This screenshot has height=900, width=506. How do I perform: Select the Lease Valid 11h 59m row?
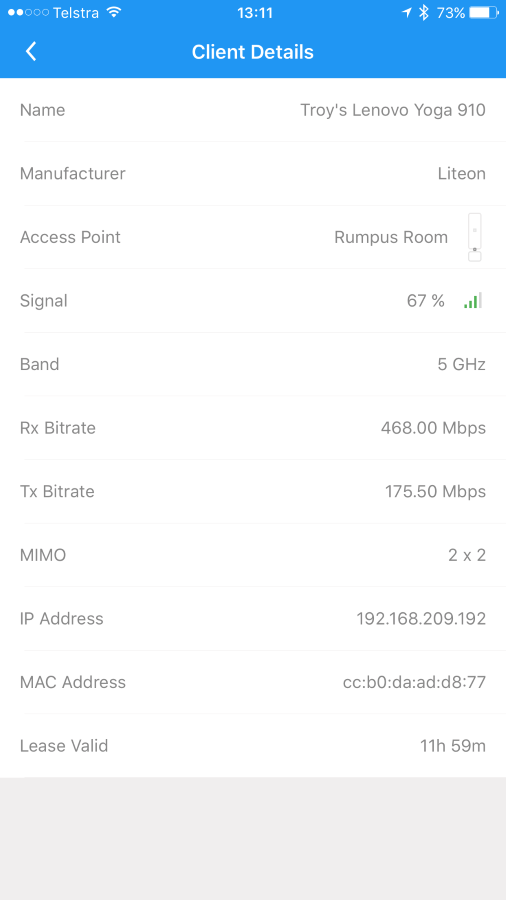253,746
